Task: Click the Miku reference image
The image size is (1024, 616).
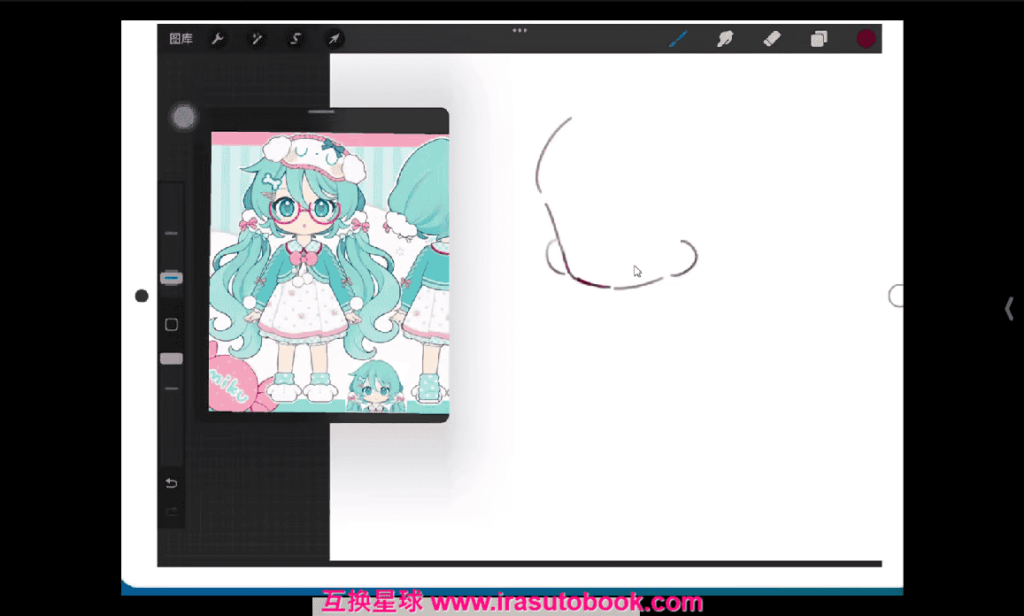Action: [329, 272]
